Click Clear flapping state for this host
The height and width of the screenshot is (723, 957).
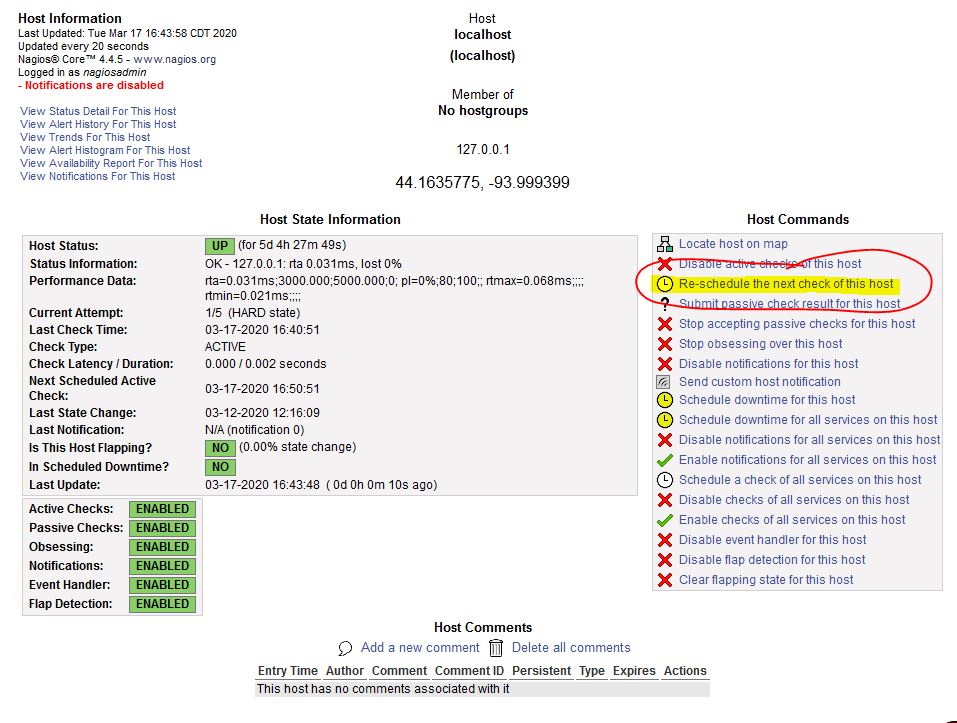tap(766, 580)
